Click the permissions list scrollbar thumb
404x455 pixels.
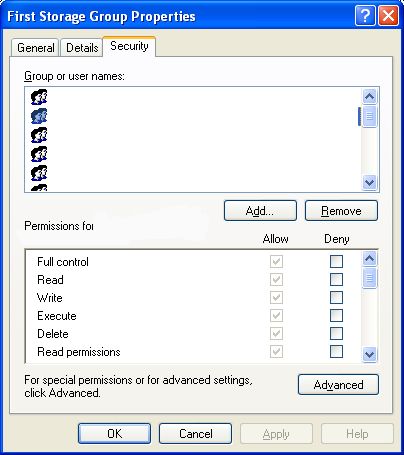pos(369,277)
